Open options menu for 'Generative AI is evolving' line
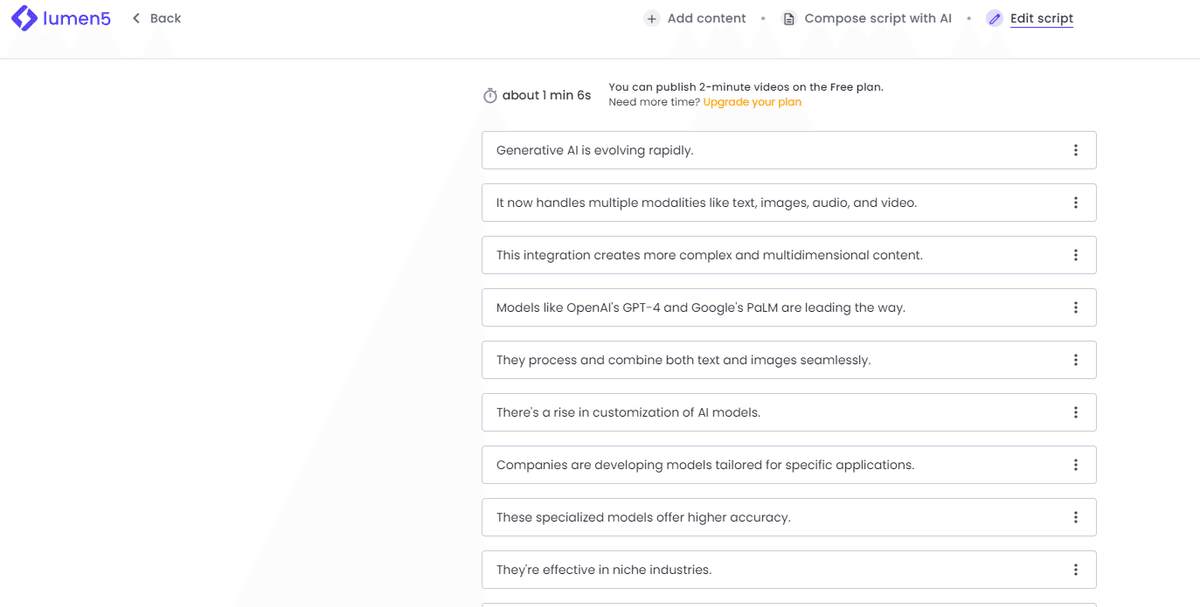 click(1076, 150)
